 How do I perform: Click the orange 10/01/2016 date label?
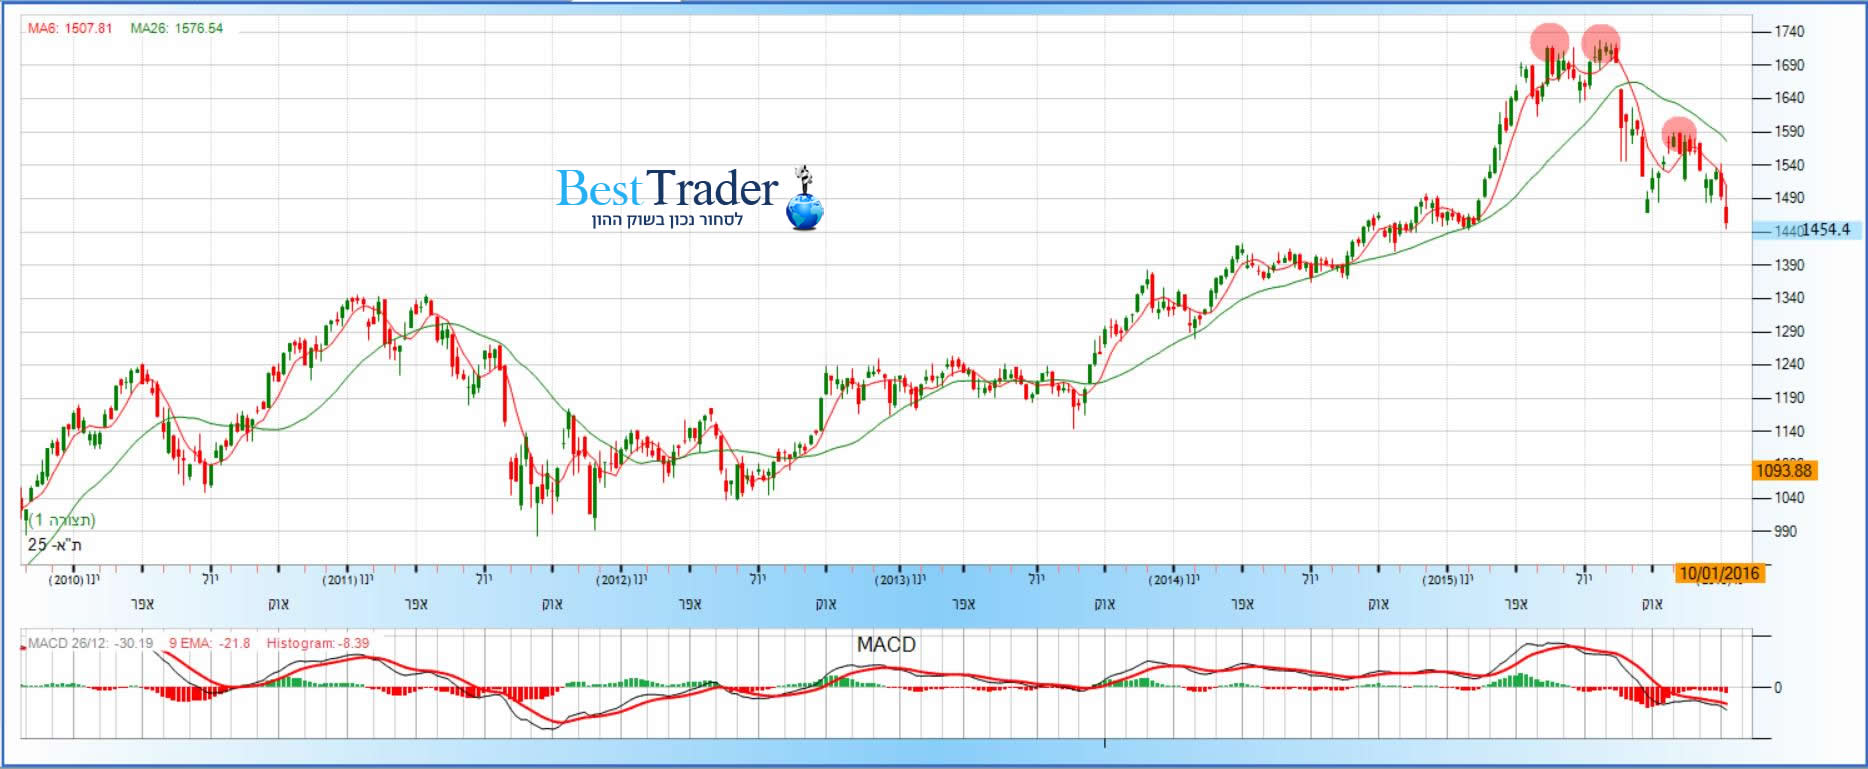click(x=1719, y=573)
